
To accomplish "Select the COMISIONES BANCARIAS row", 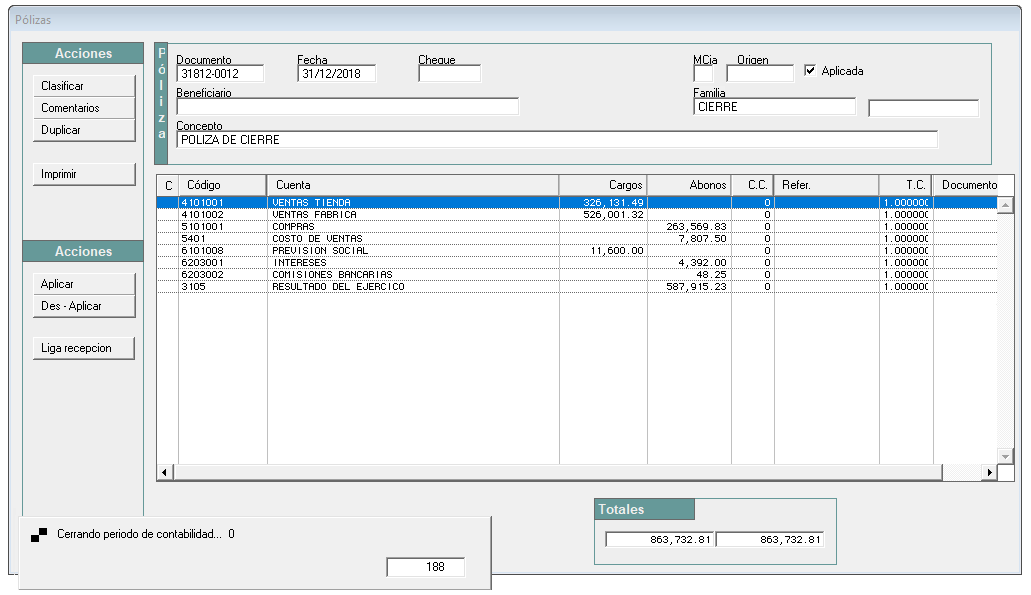I will (577, 275).
